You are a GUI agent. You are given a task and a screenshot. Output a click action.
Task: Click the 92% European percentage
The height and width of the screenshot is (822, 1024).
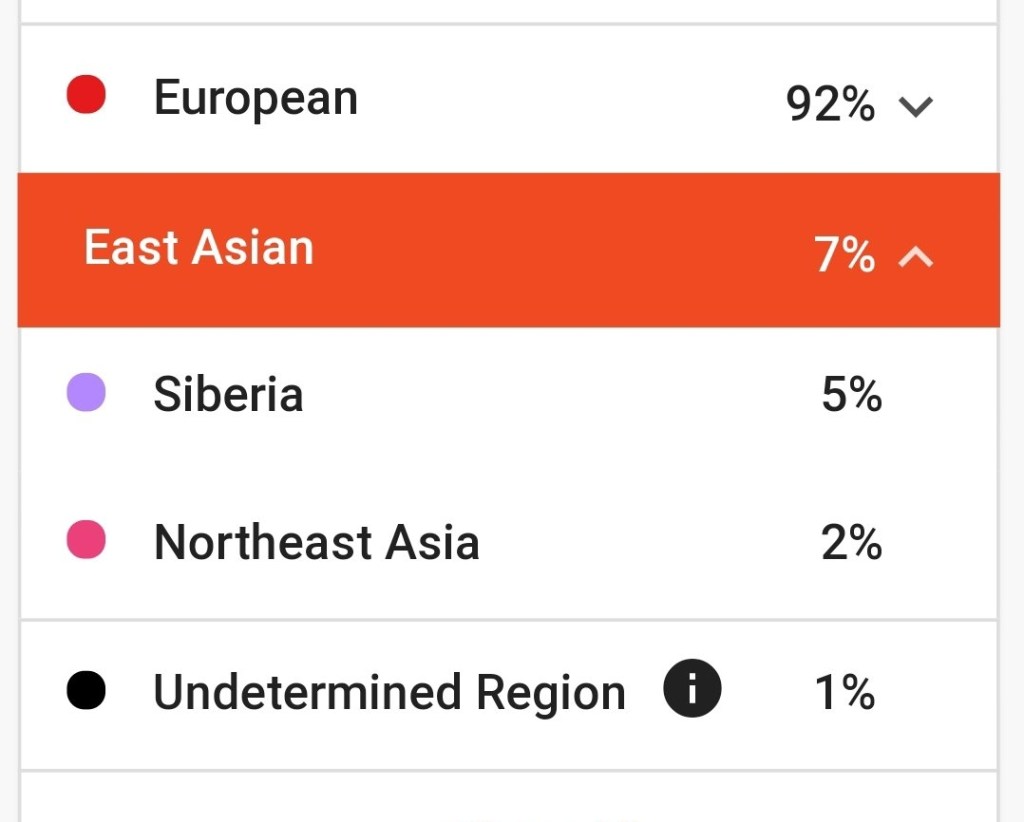[x=830, y=104]
